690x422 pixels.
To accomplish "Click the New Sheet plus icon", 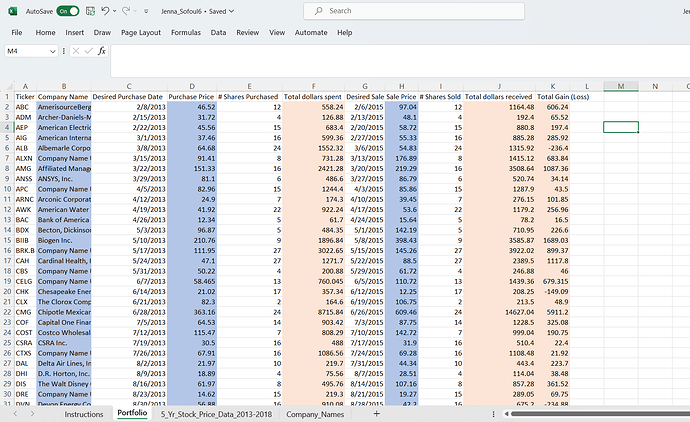I will (376, 414).
